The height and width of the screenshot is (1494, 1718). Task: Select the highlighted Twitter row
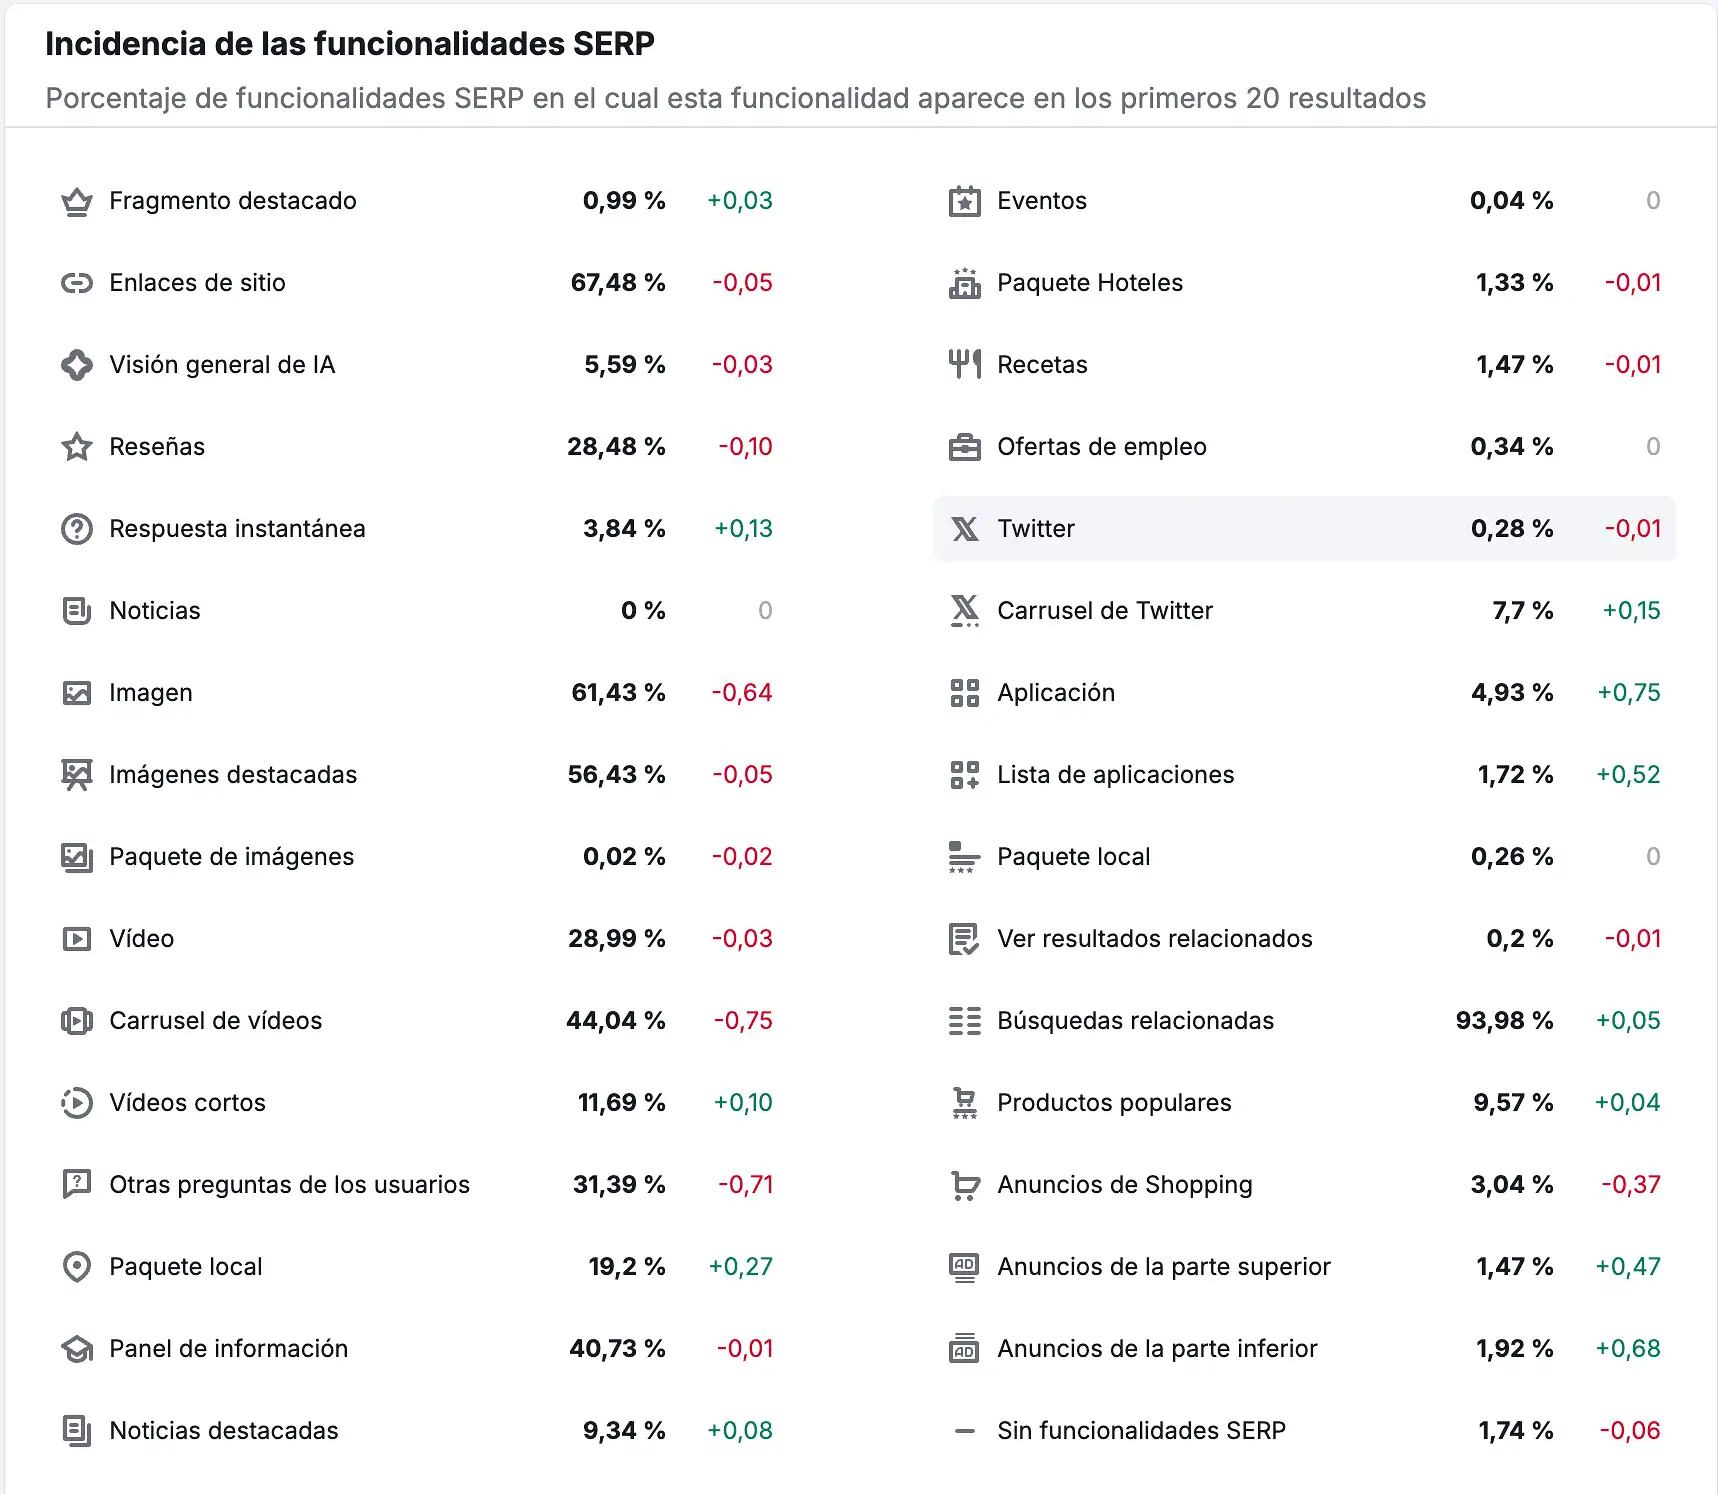pyautogui.click(x=1300, y=528)
